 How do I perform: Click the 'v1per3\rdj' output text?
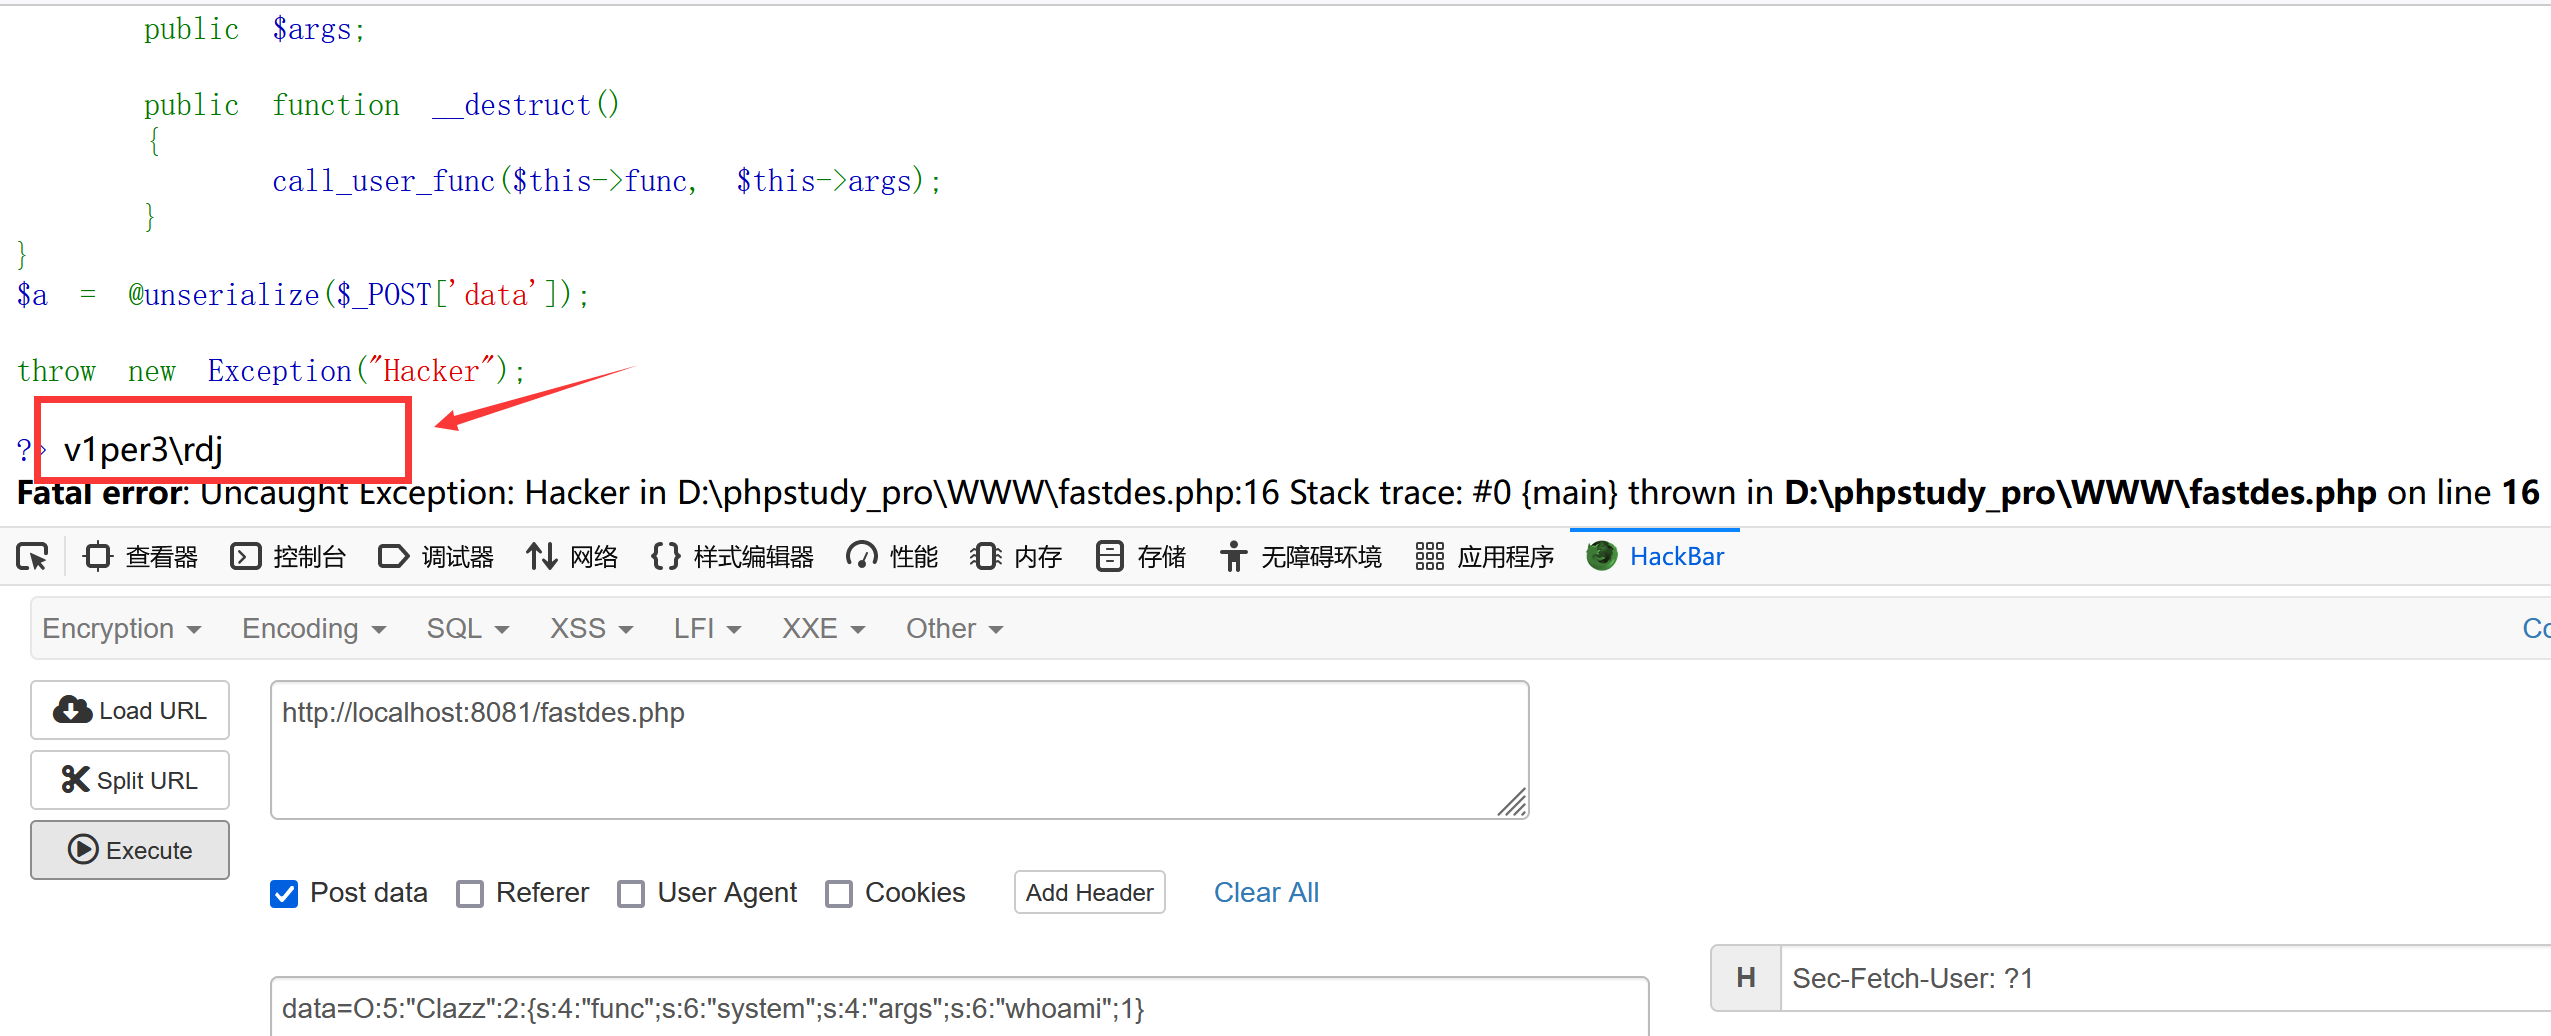pos(143,450)
